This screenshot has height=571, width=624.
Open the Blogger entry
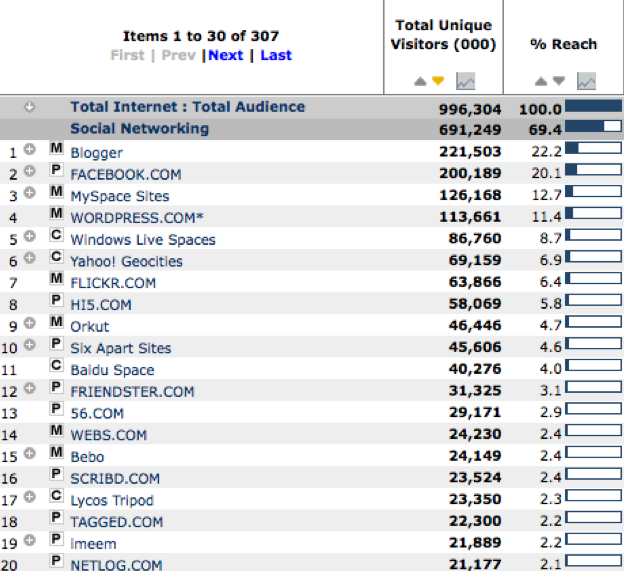pos(97,153)
